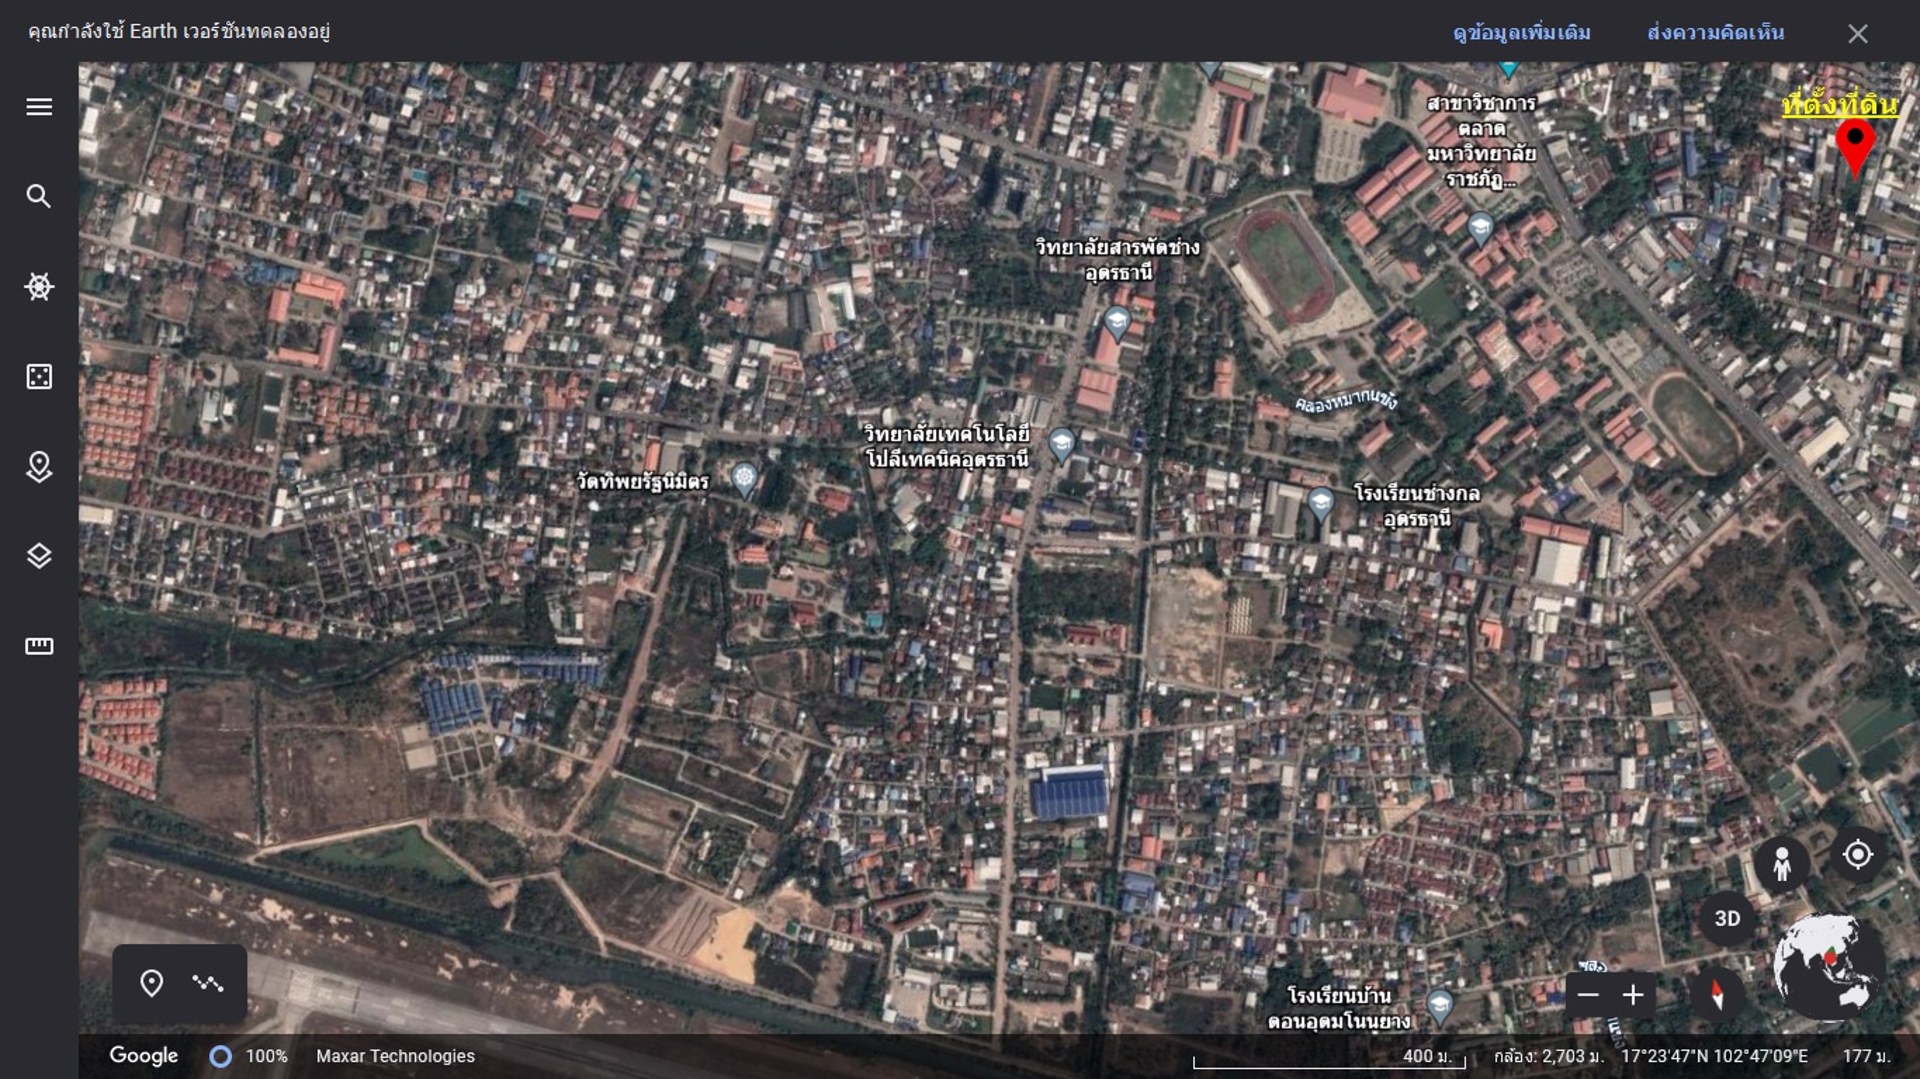The height and width of the screenshot is (1079, 1920).
Task: Select the measure distance ruler tool
Action: pos(38,646)
